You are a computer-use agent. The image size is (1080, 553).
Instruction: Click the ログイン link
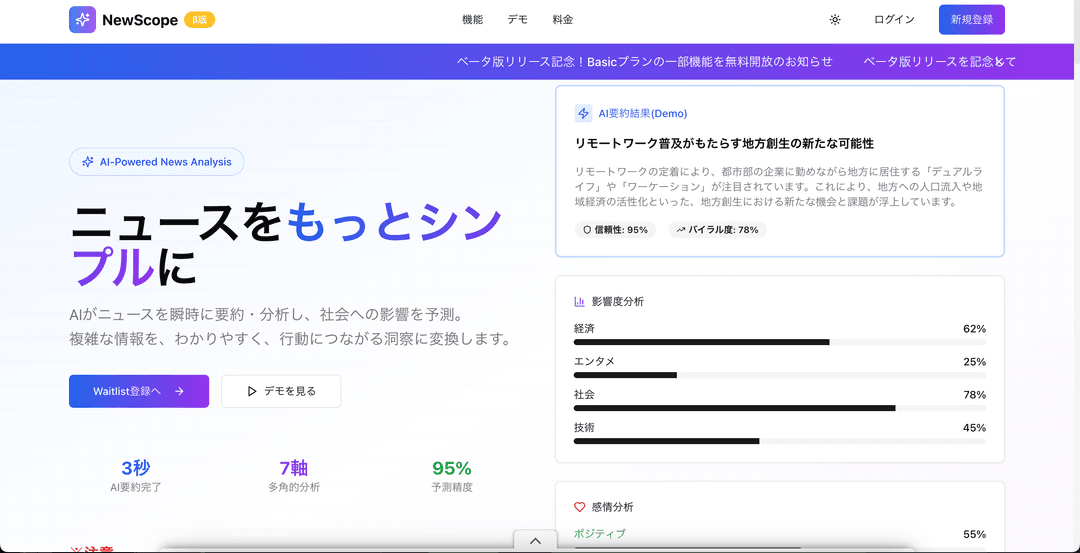[894, 20]
